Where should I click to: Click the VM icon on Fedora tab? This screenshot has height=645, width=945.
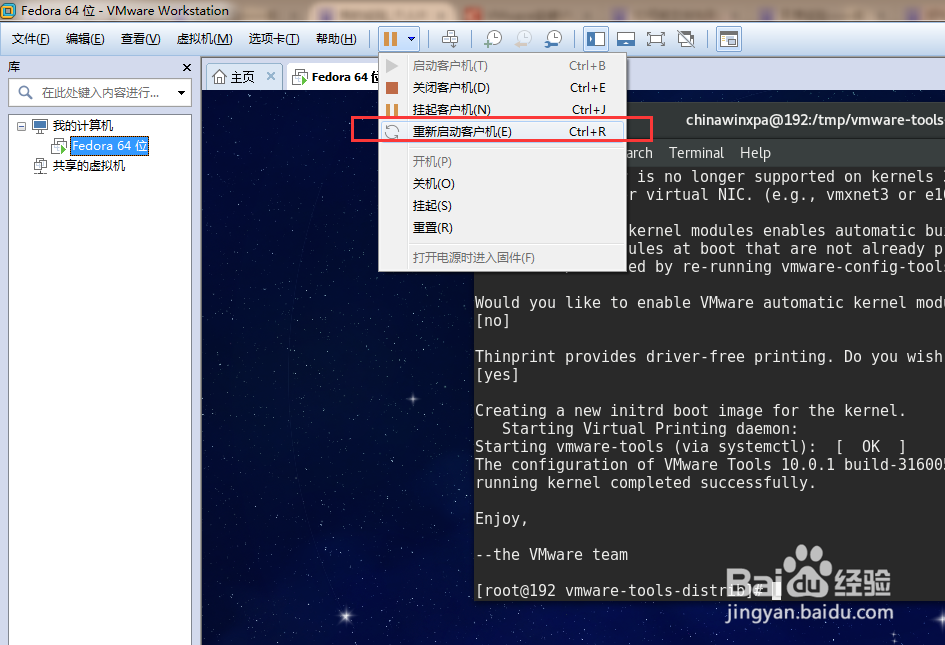pos(300,77)
